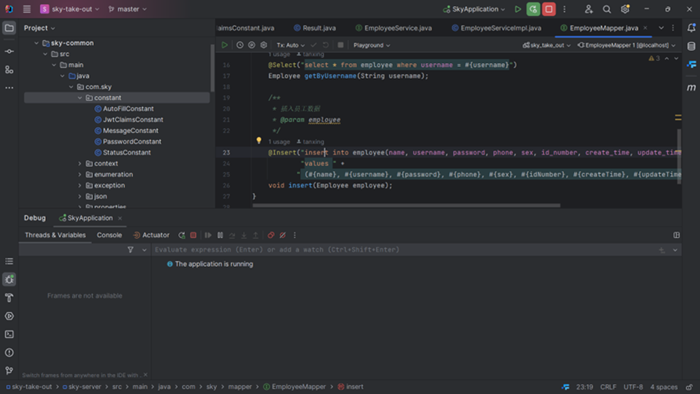The image size is (700, 394).
Task: Open sky-take-out project dropdown
Action: pyautogui.click(x=70, y=9)
